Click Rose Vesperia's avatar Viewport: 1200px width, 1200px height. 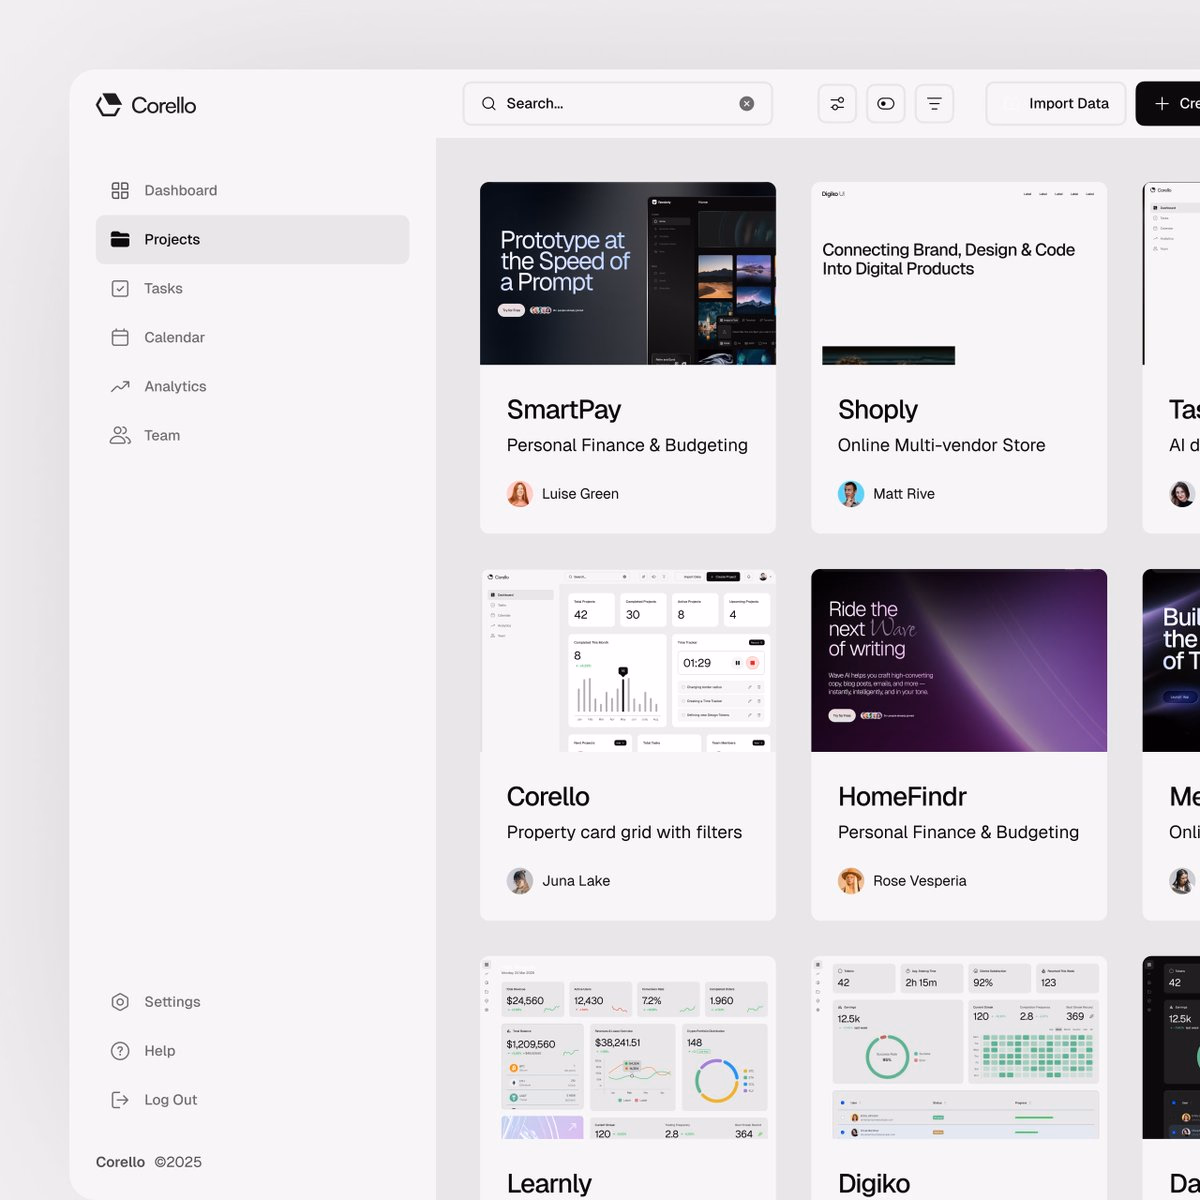[851, 881]
